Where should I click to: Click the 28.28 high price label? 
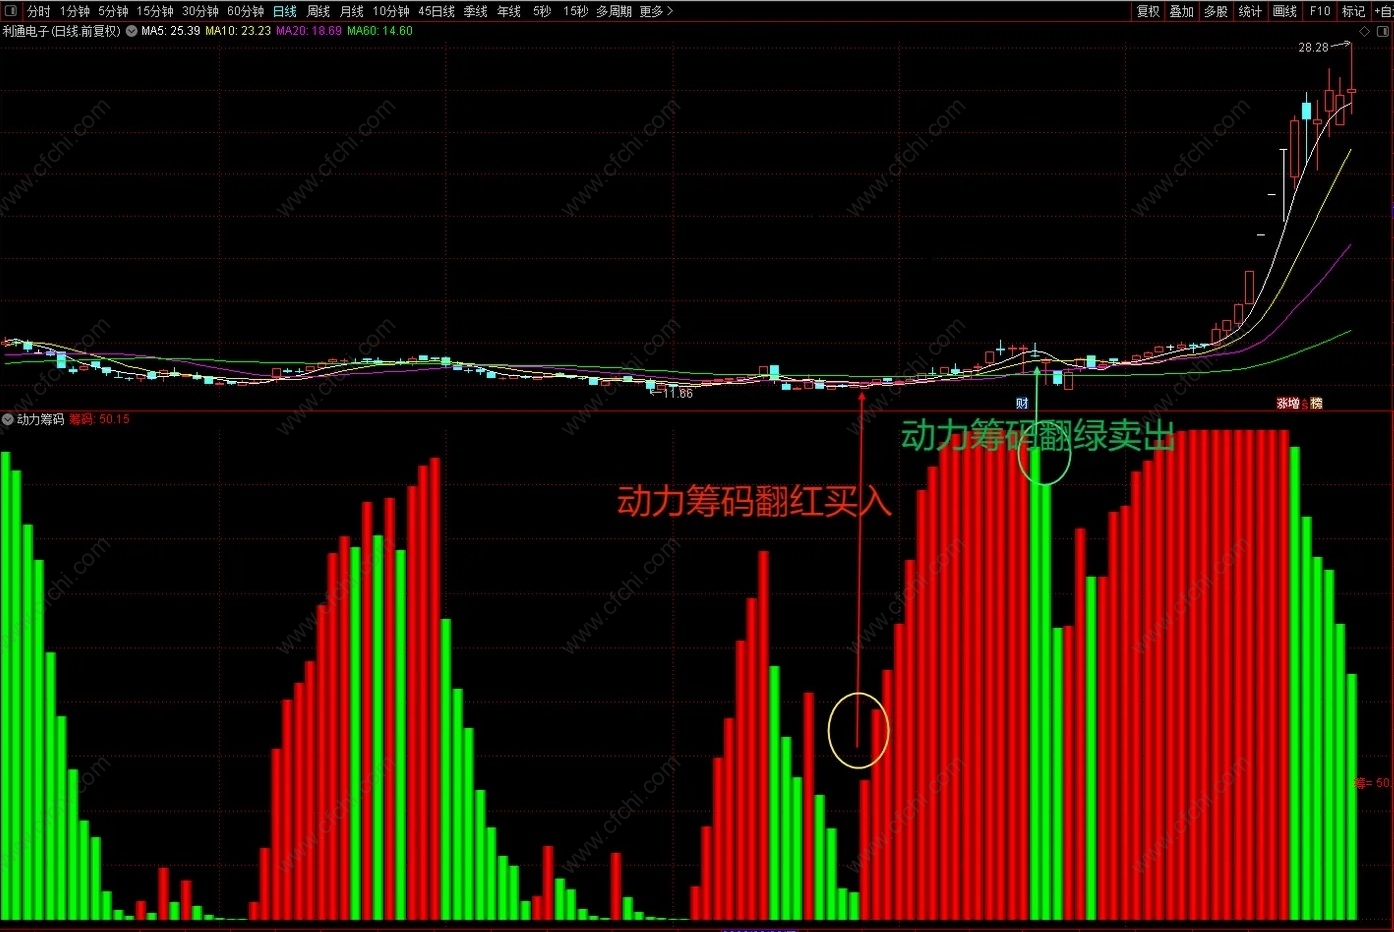click(x=1314, y=47)
